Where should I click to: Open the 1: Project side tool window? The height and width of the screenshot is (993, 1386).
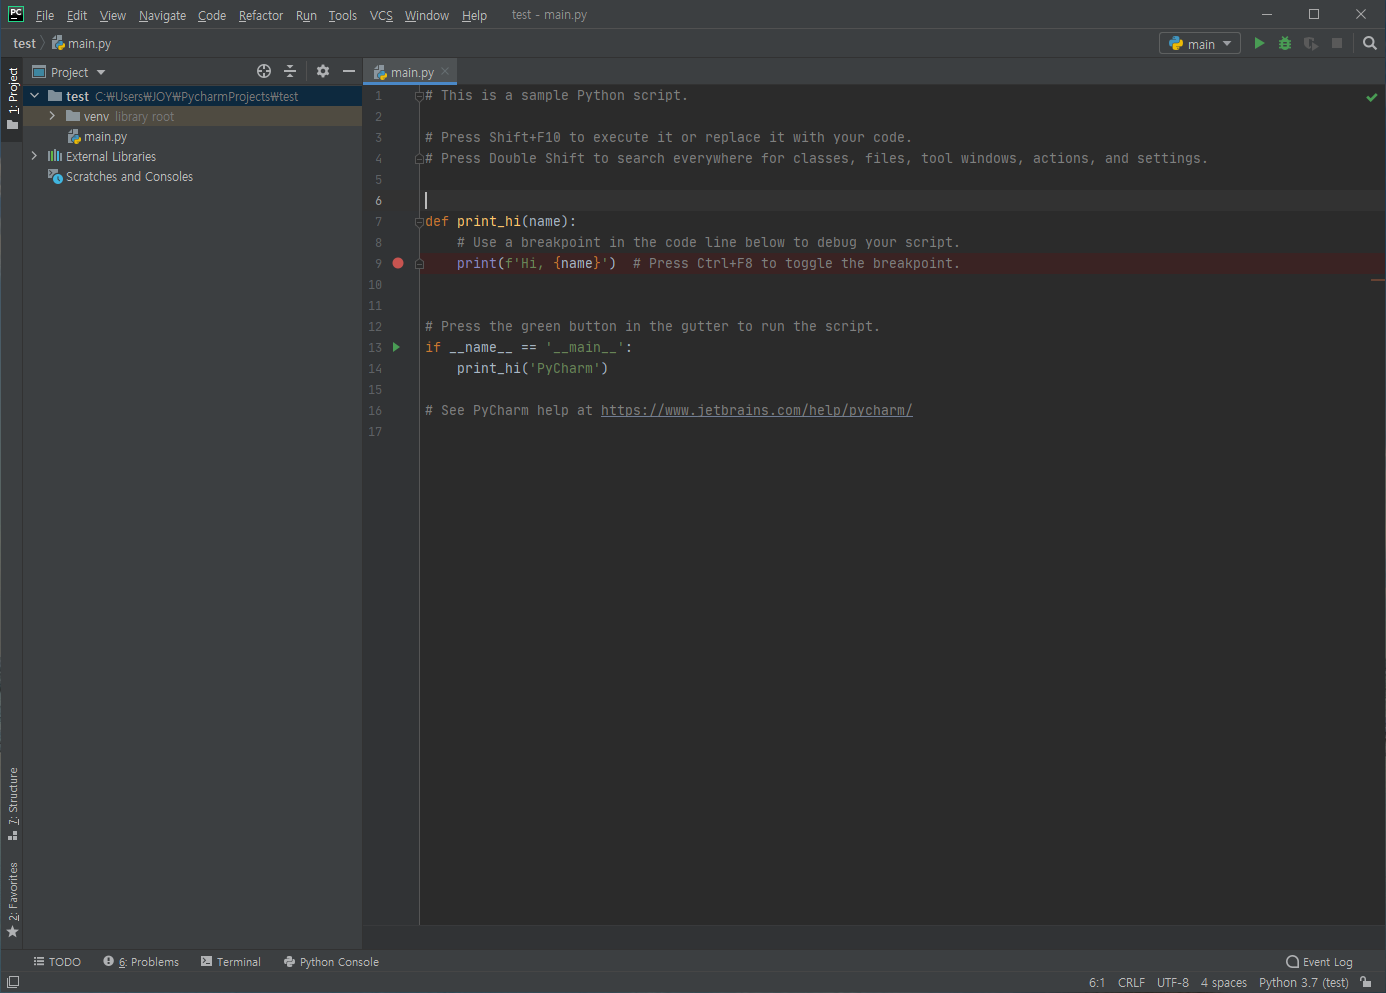coord(12,98)
